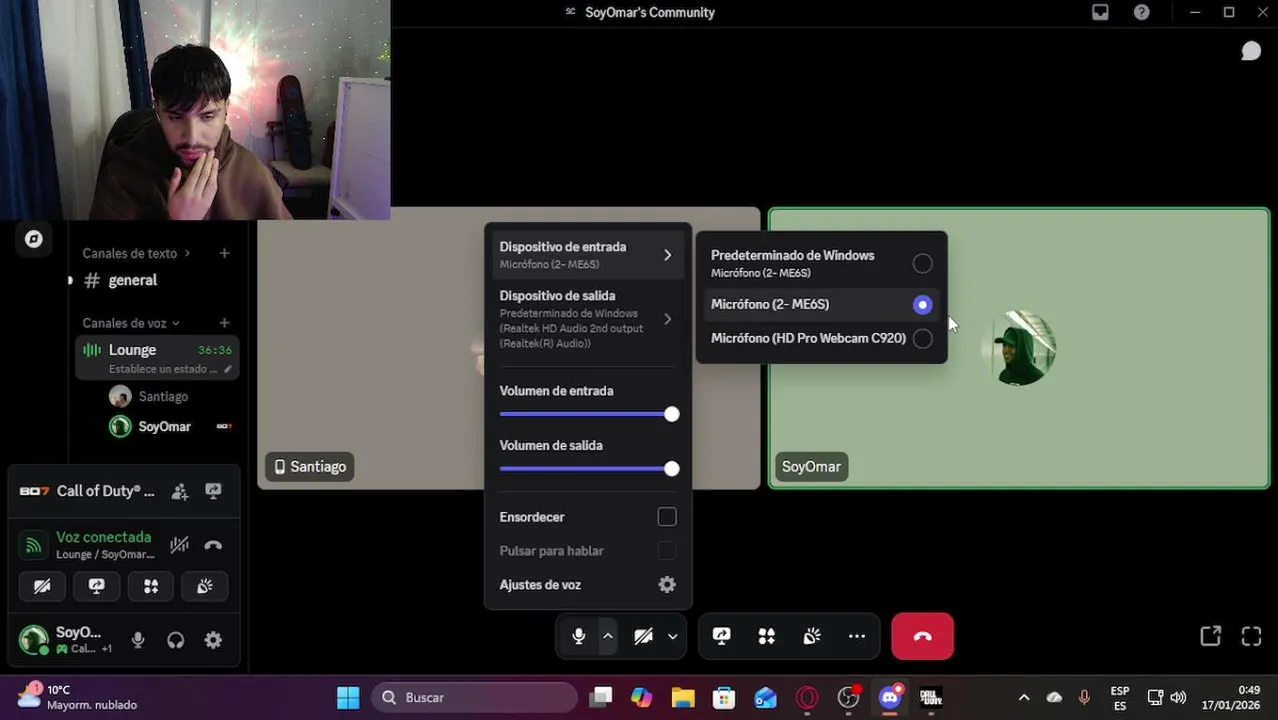Open soundboard in the voice panel
This screenshot has height=720, width=1278.
pos(205,586)
